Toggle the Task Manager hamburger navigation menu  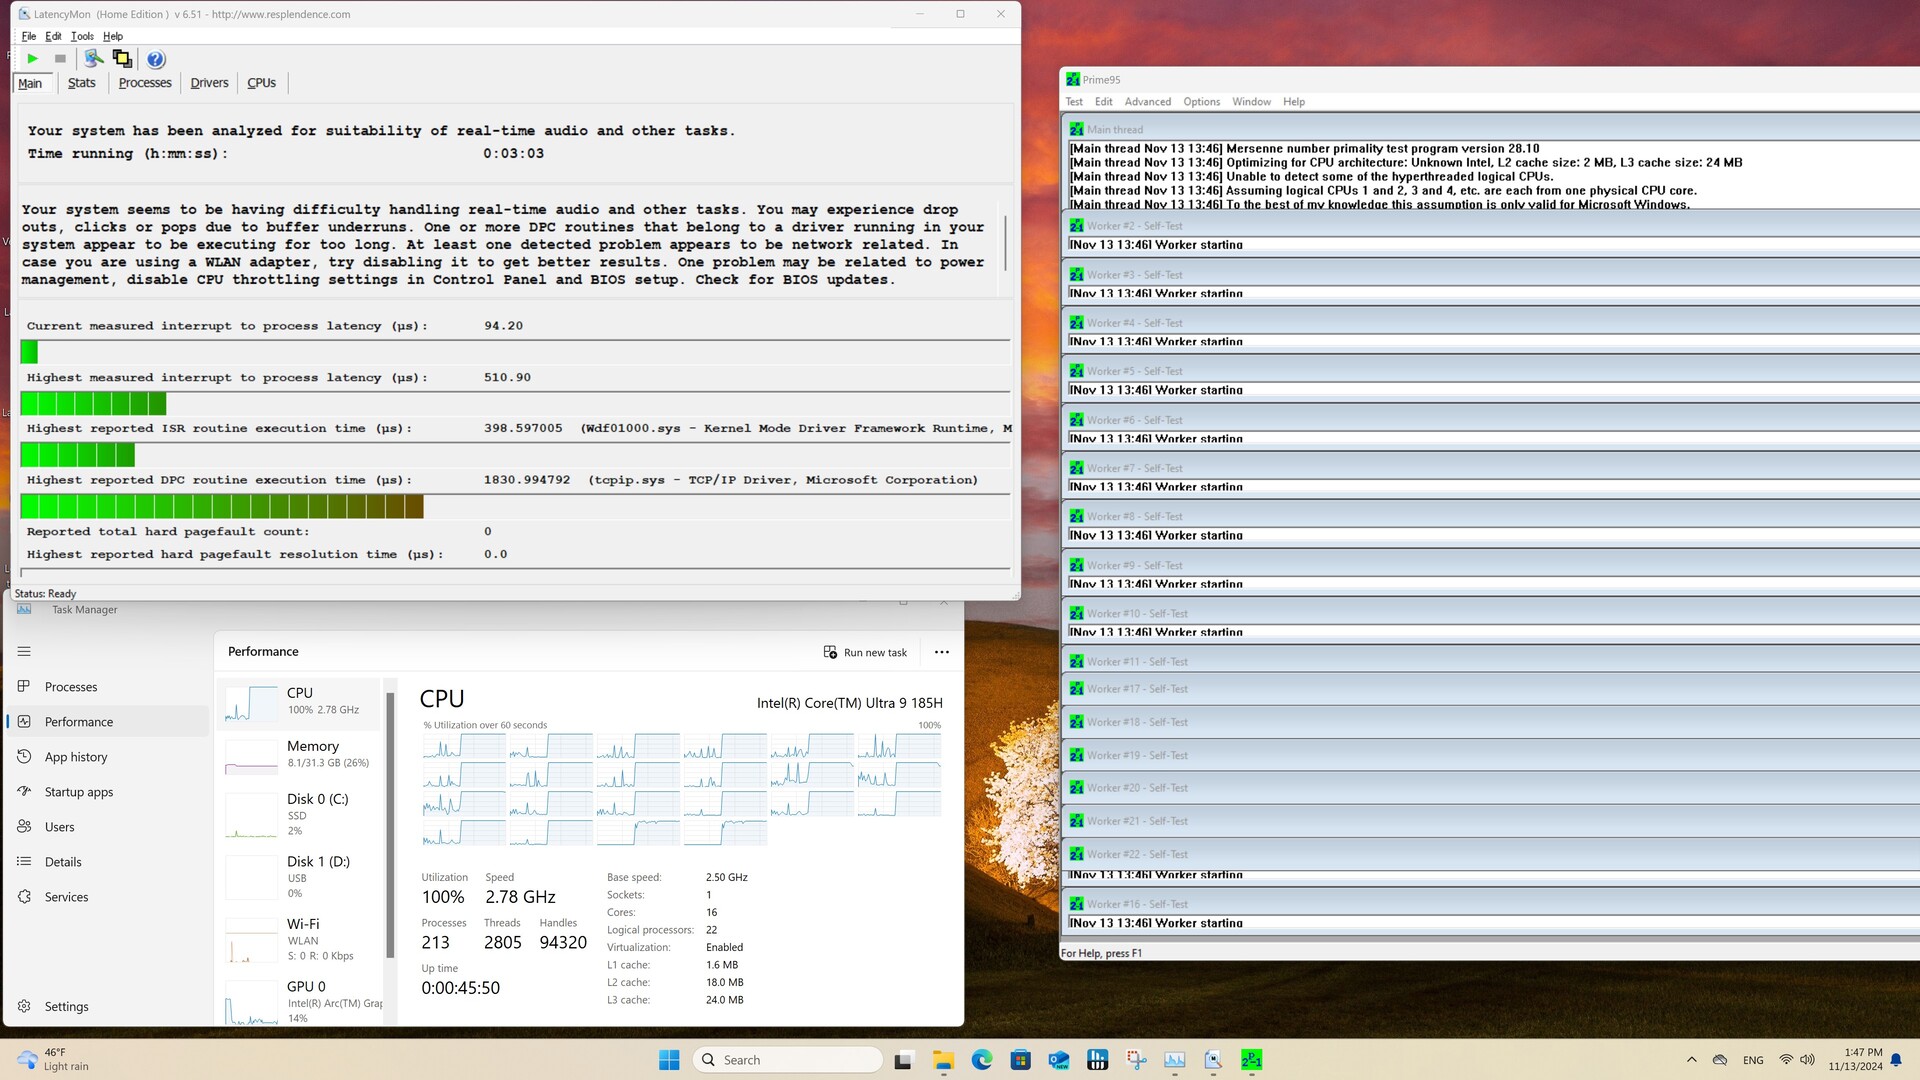point(24,652)
